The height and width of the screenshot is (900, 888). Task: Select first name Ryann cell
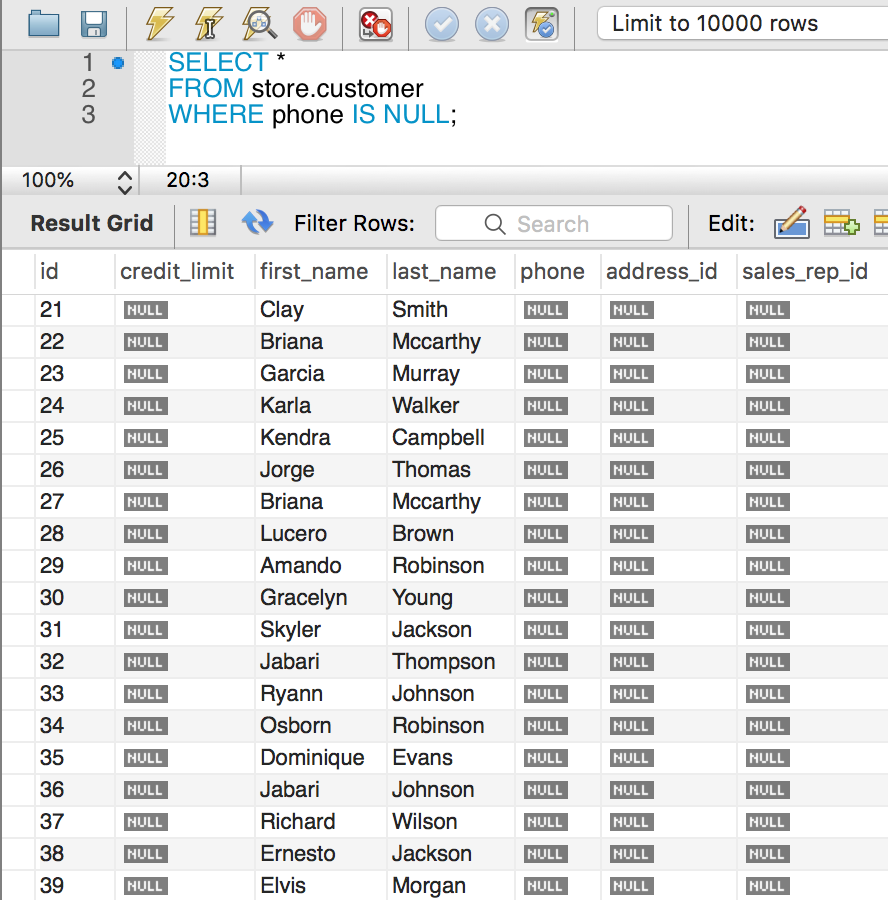(321, 694)
